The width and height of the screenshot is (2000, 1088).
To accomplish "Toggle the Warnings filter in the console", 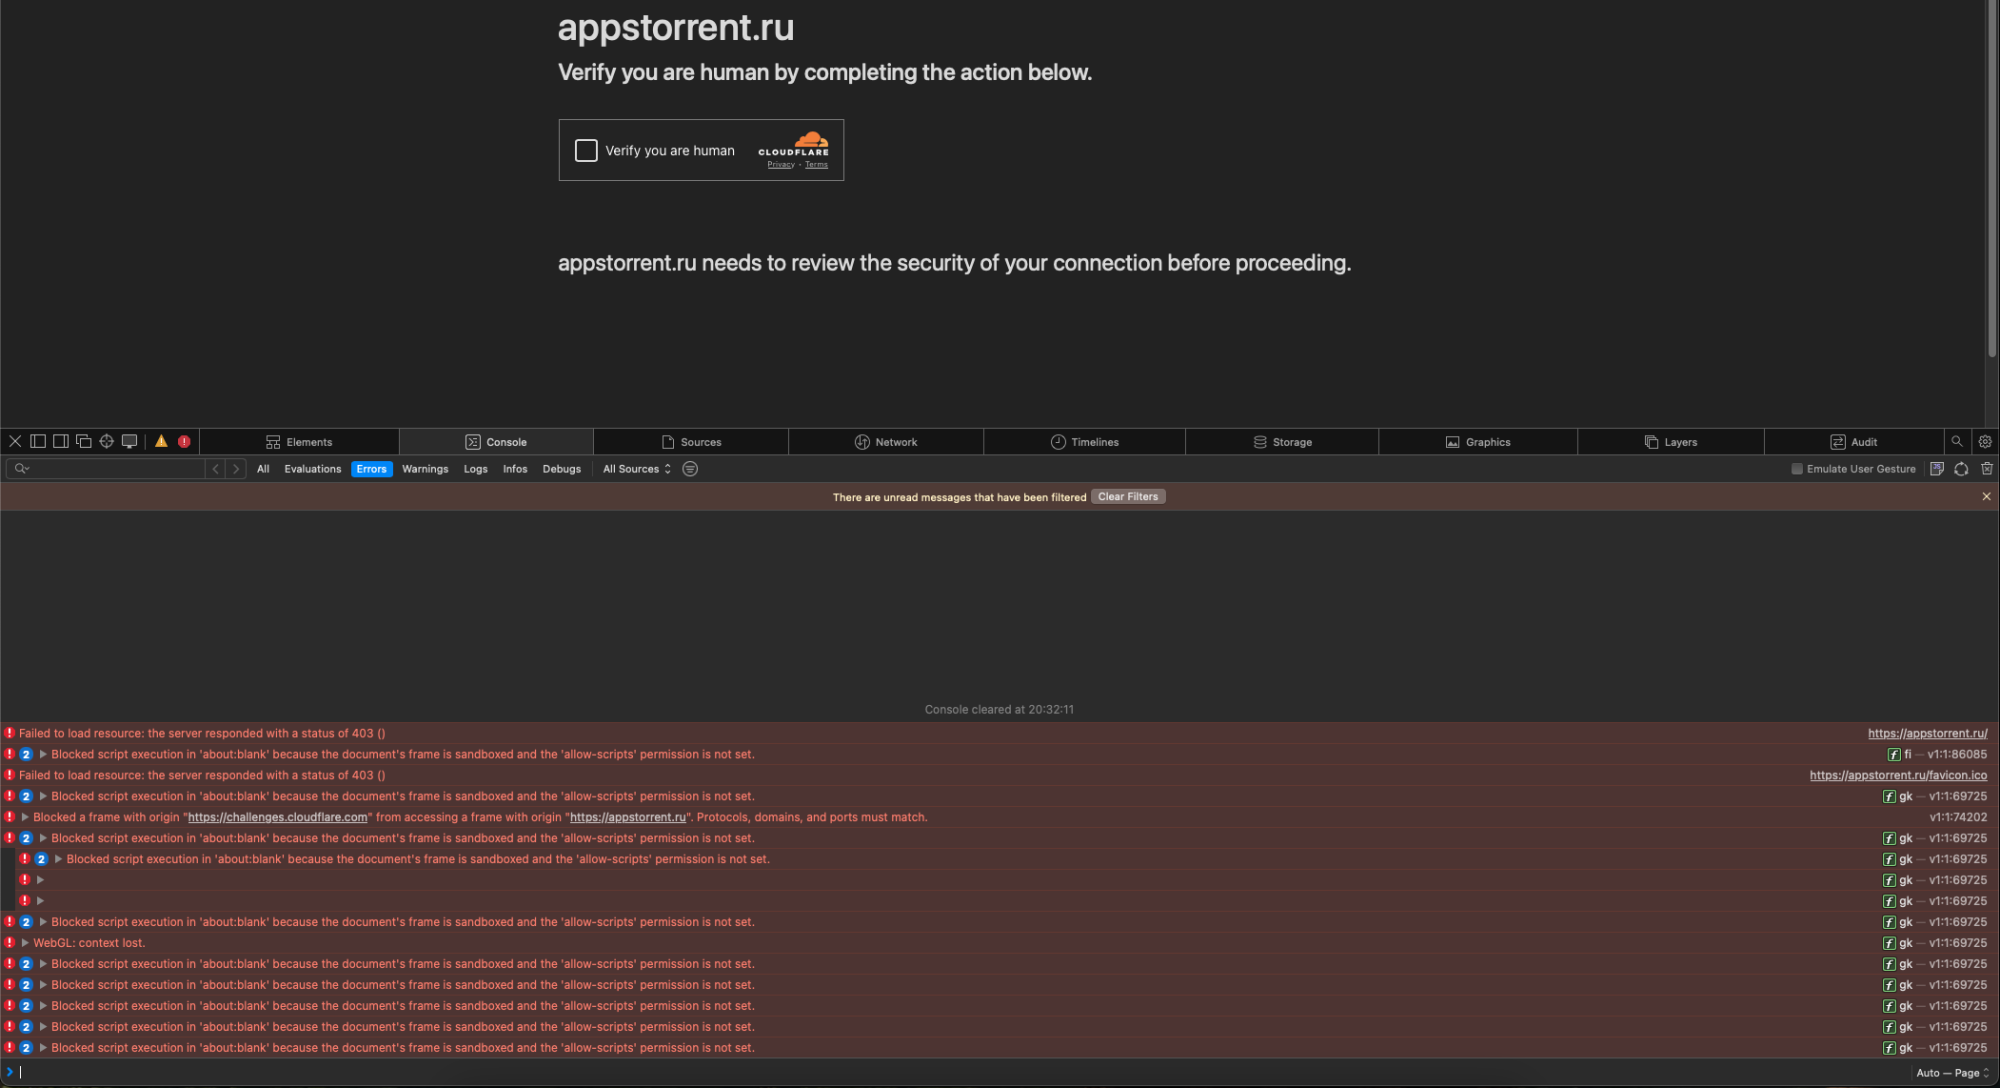I will pyautogui.click(x=425, y=469).
